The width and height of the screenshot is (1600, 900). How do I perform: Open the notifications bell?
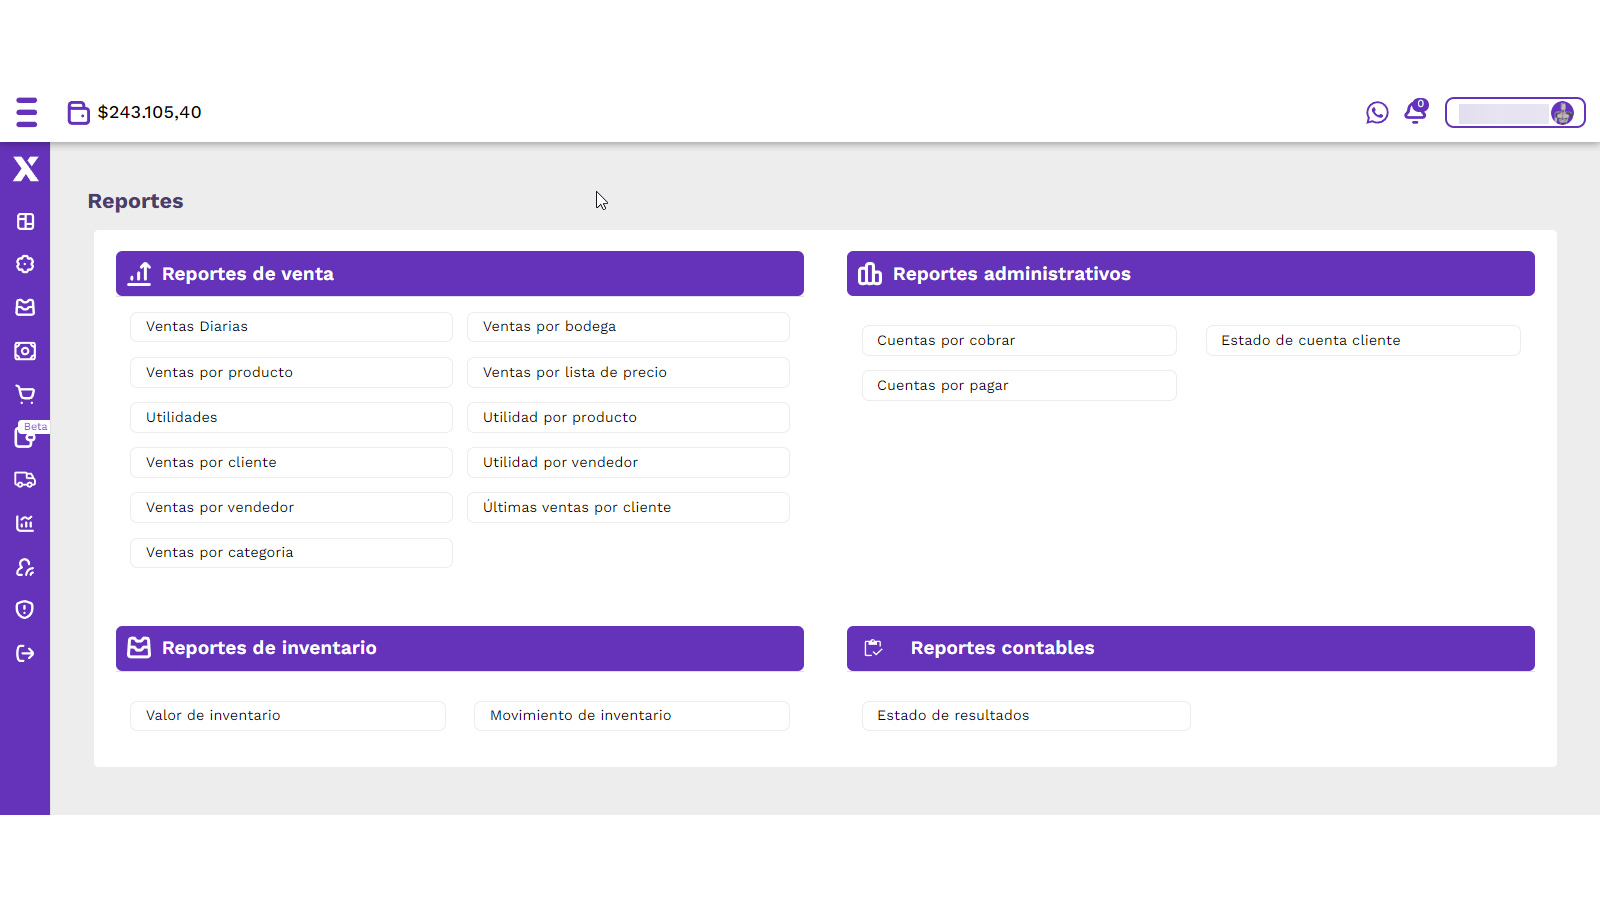pos(1416,111)
